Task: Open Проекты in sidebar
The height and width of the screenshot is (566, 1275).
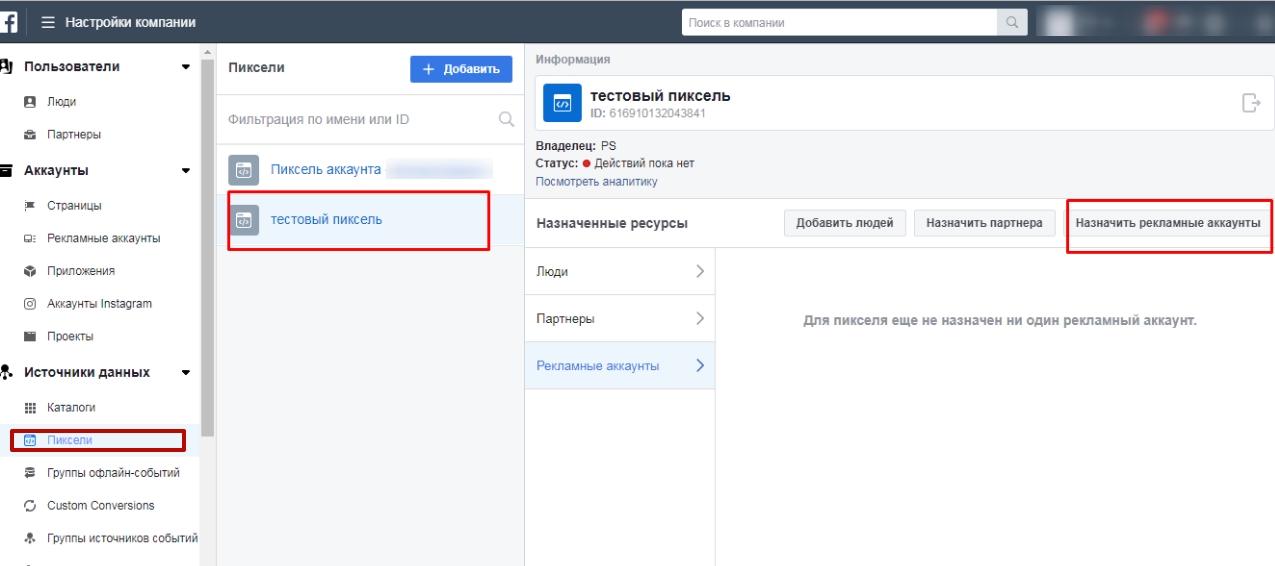Action: click(70, 337)
